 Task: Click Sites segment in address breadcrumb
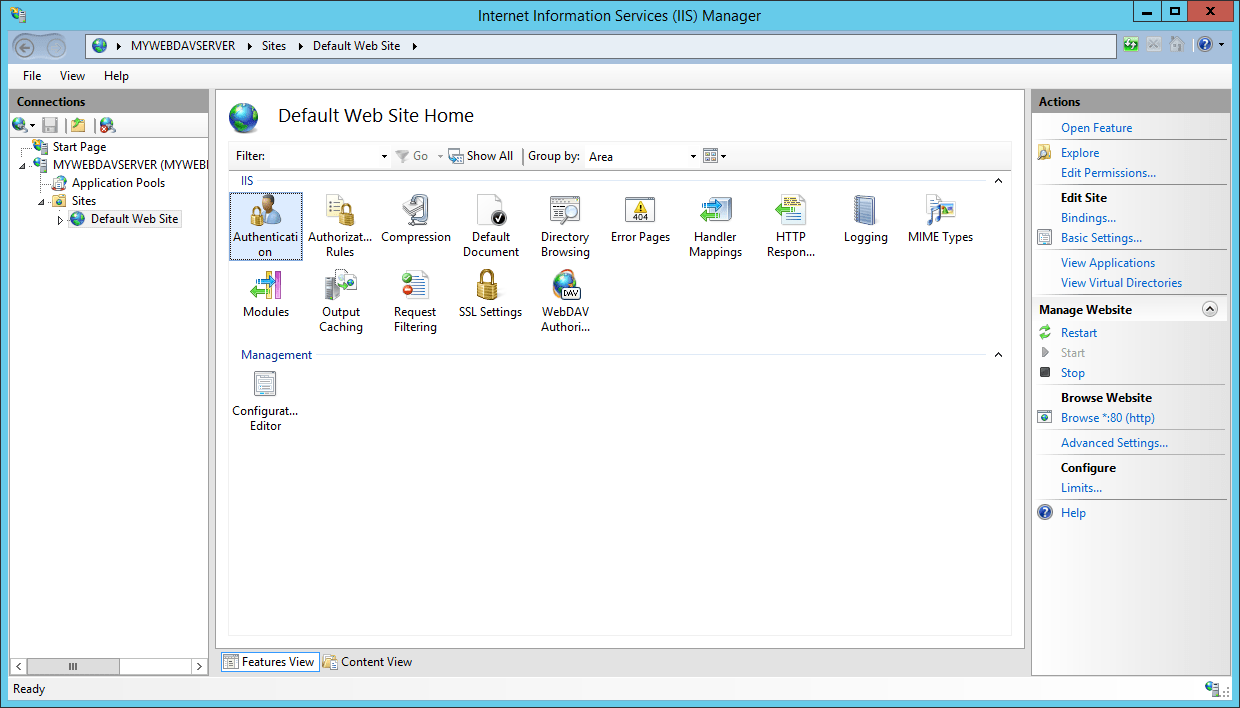coord(274,46)
